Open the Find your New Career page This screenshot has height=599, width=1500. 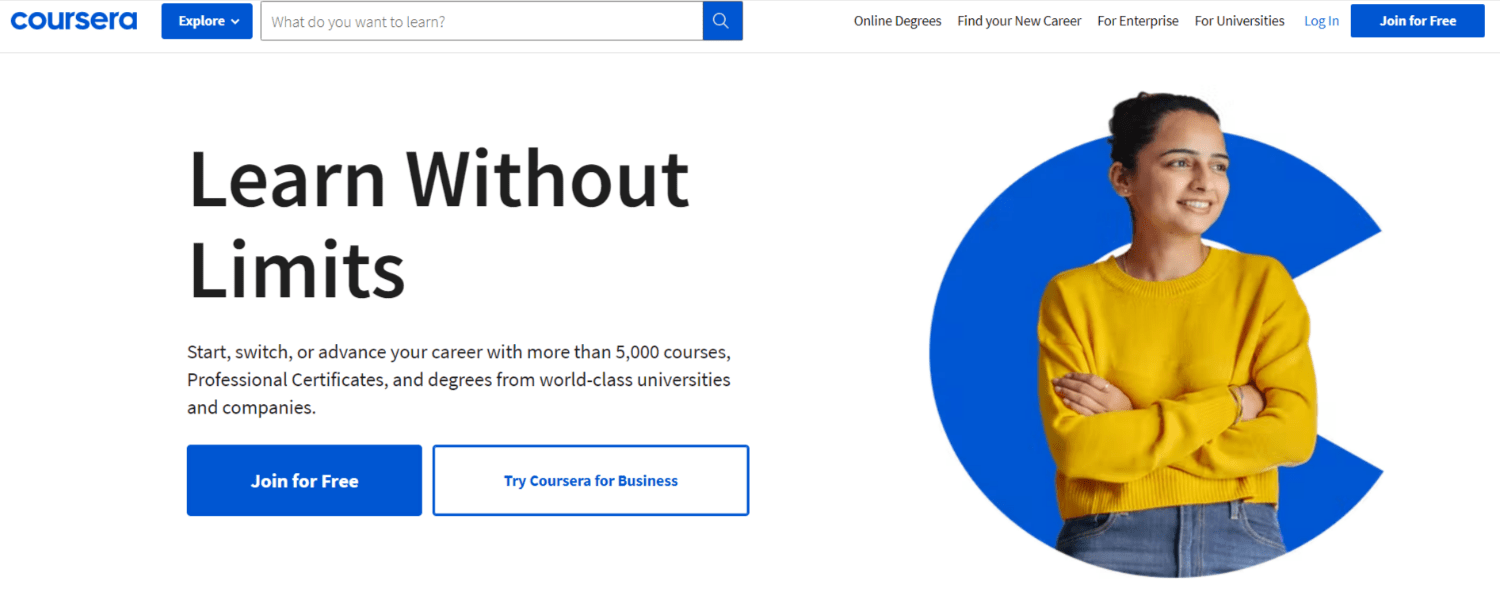tap(1019, 20)
